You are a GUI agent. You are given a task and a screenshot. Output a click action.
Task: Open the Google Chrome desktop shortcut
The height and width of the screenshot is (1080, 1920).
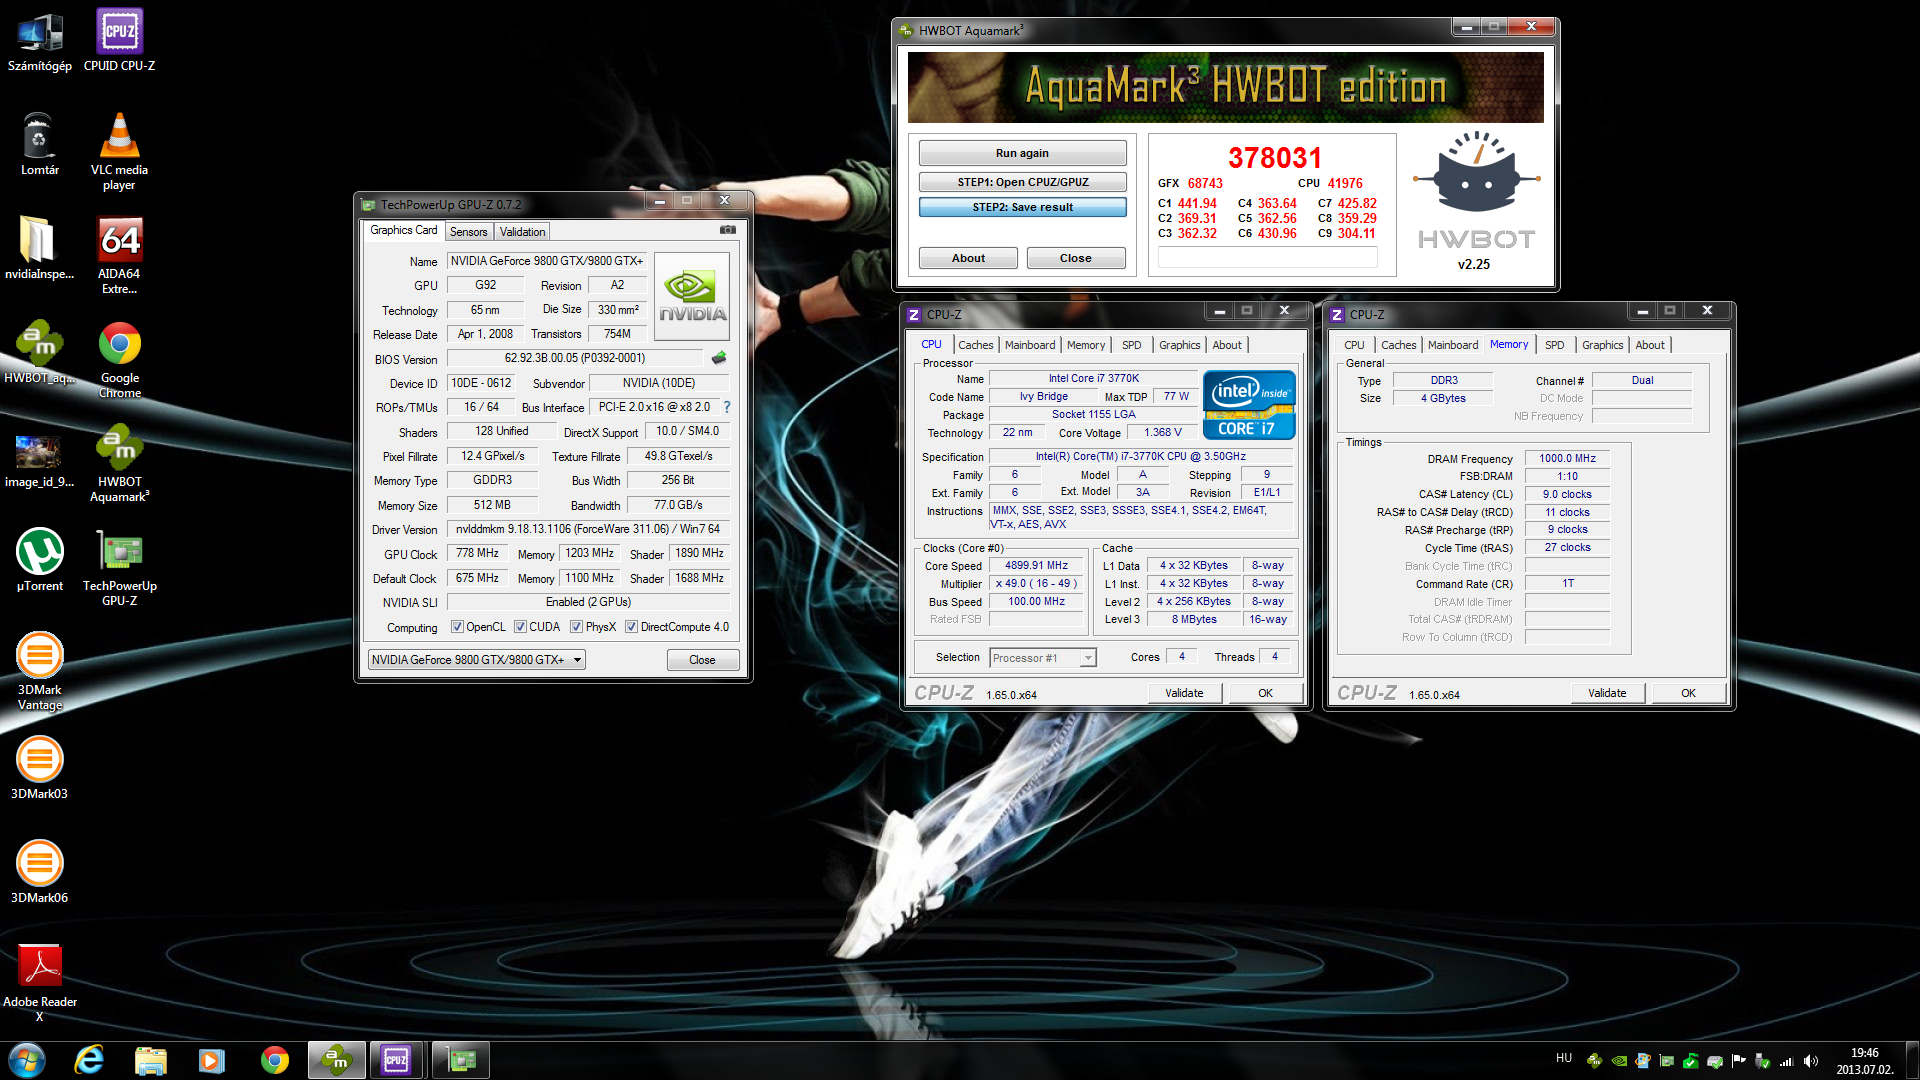[x=119, y=360]
